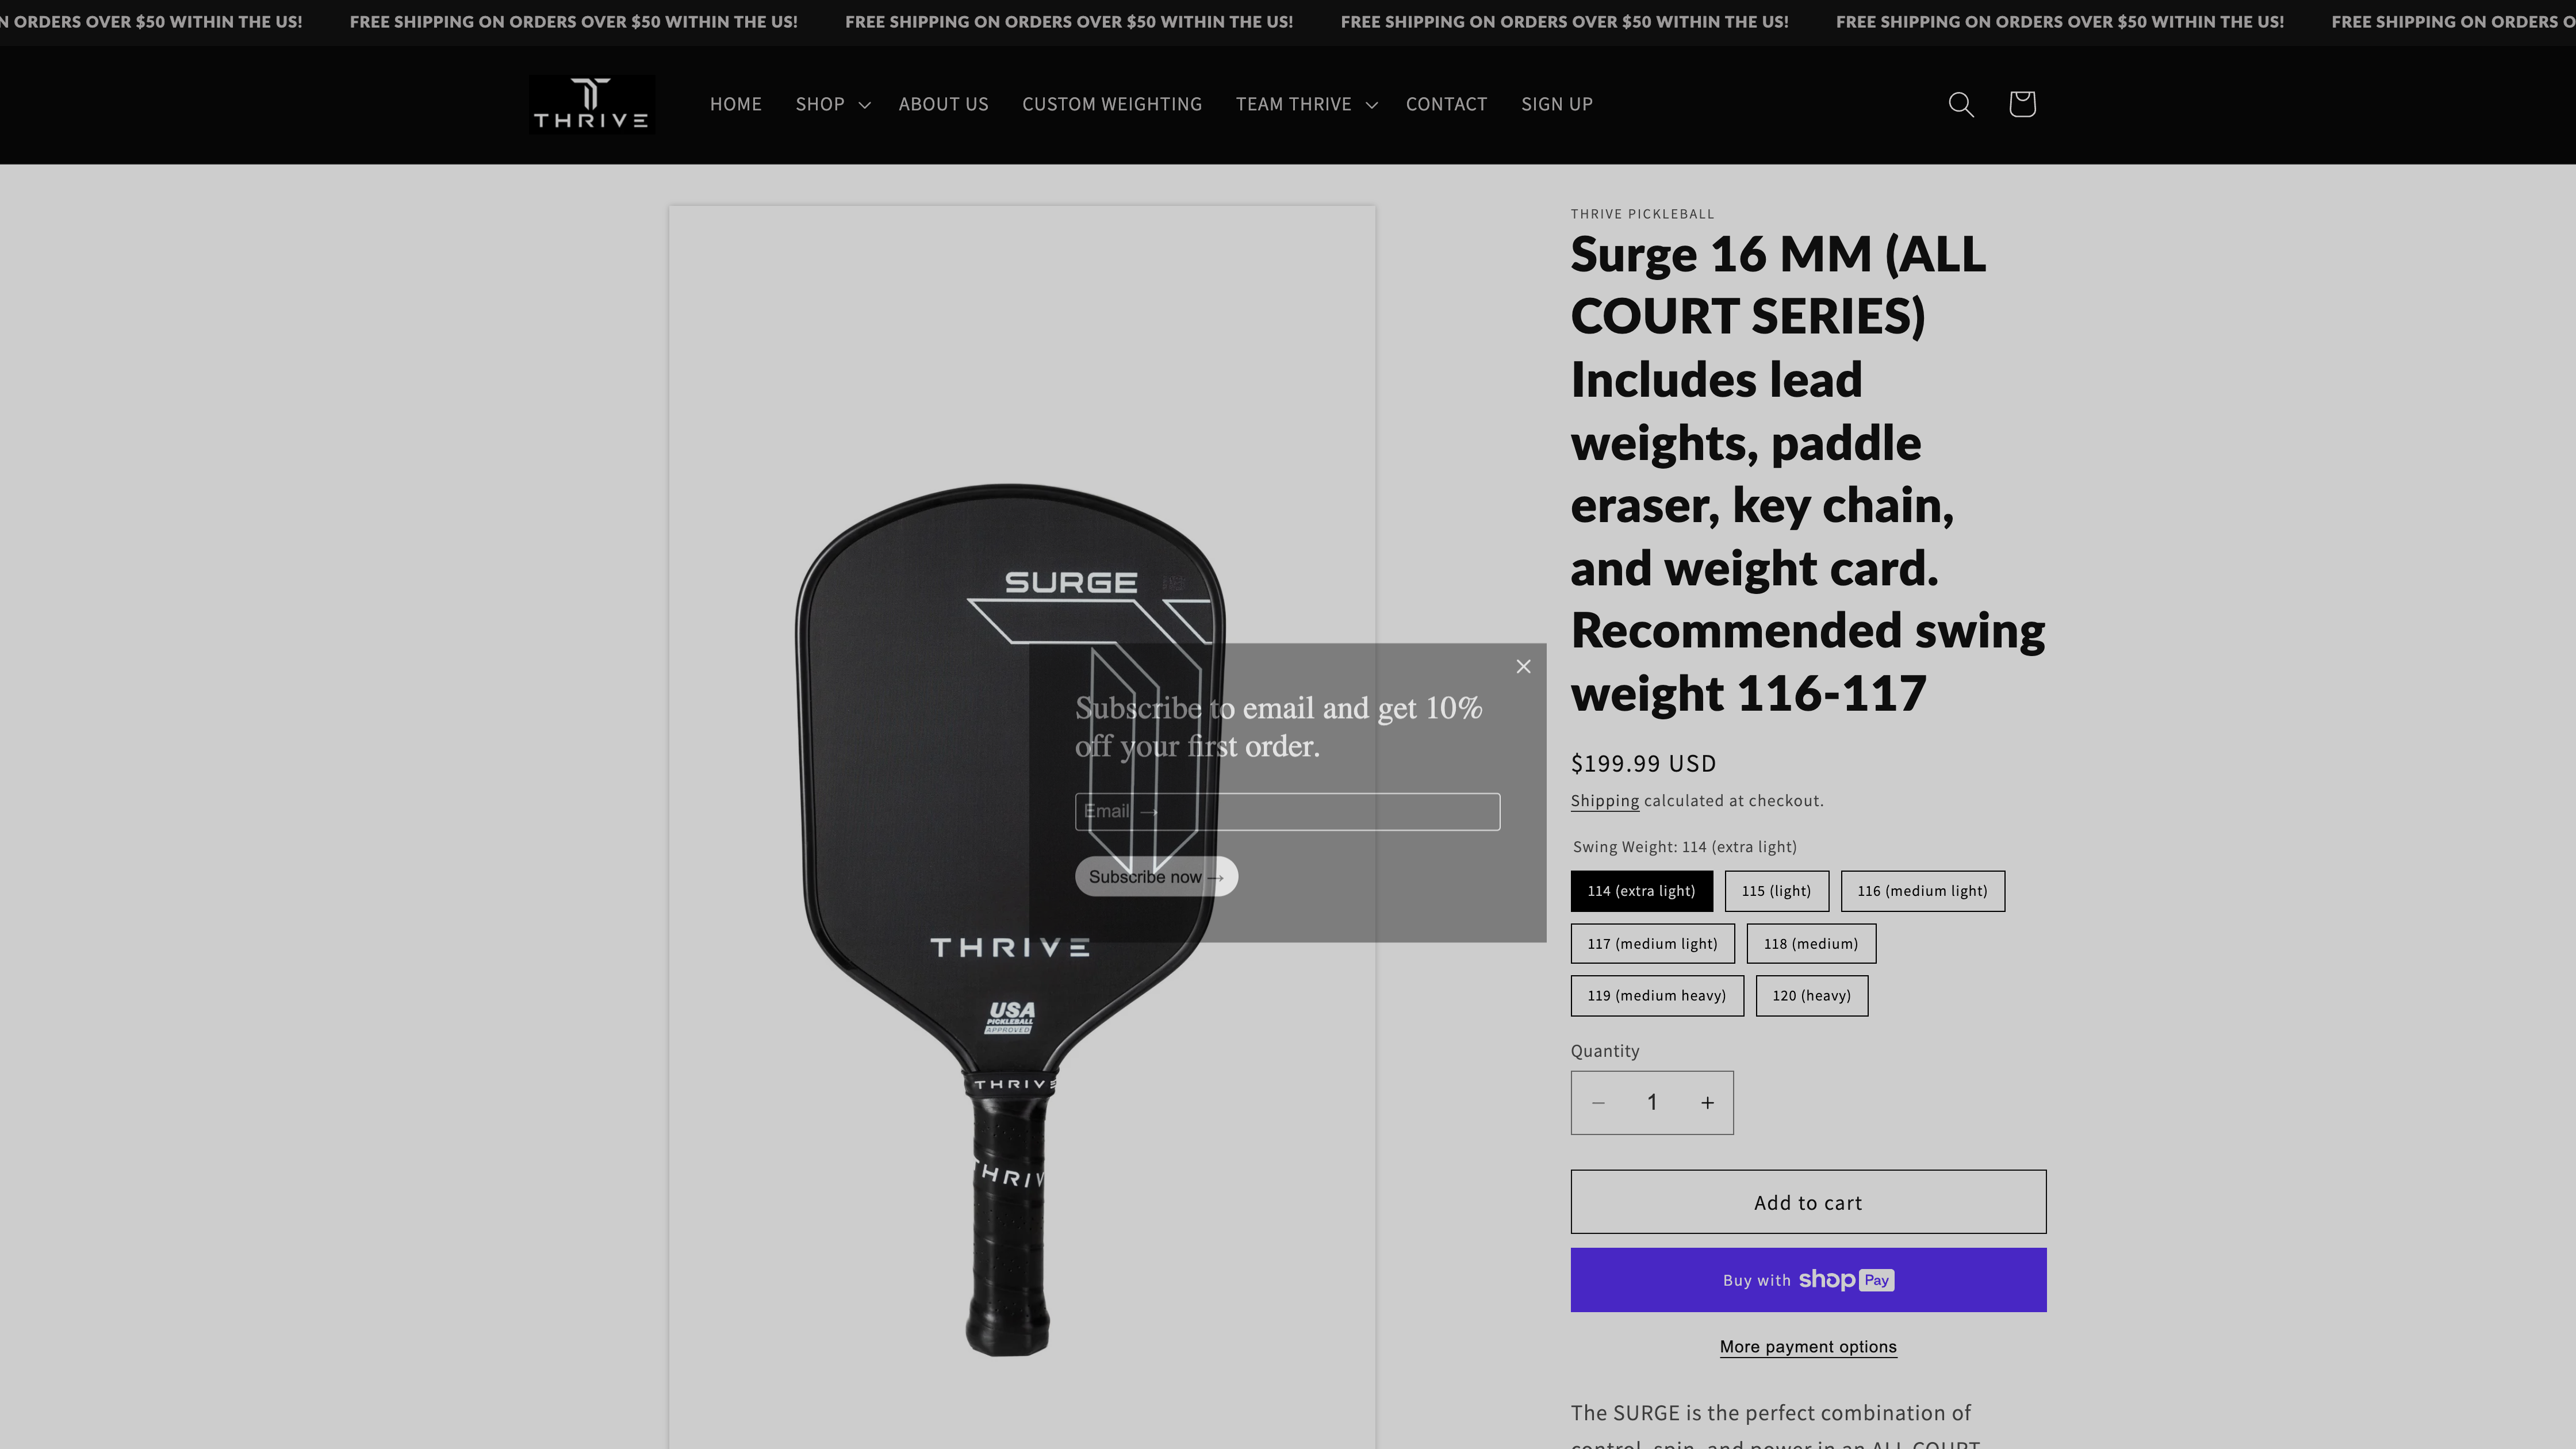Viewport: 2576px width, 1449px height.
Task: Increase quantity using the plus icon
Action: [x=1707, y=1102]
